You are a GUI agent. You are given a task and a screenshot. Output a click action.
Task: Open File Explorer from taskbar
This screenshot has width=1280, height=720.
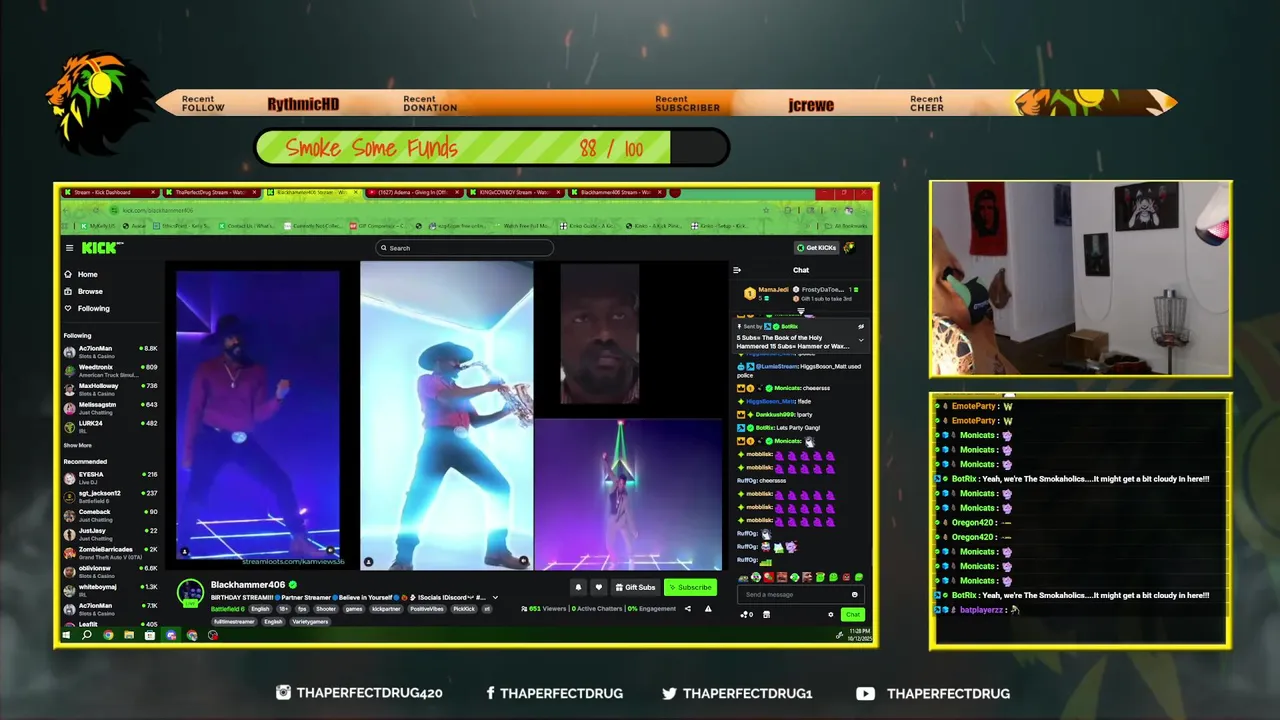[x=129, y=635]
